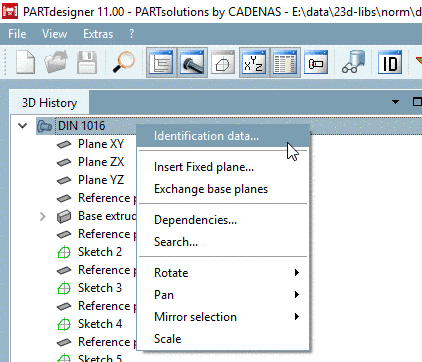Toggle the table window icon
This screenshot has height=362, width=422.
pos(285,62)
